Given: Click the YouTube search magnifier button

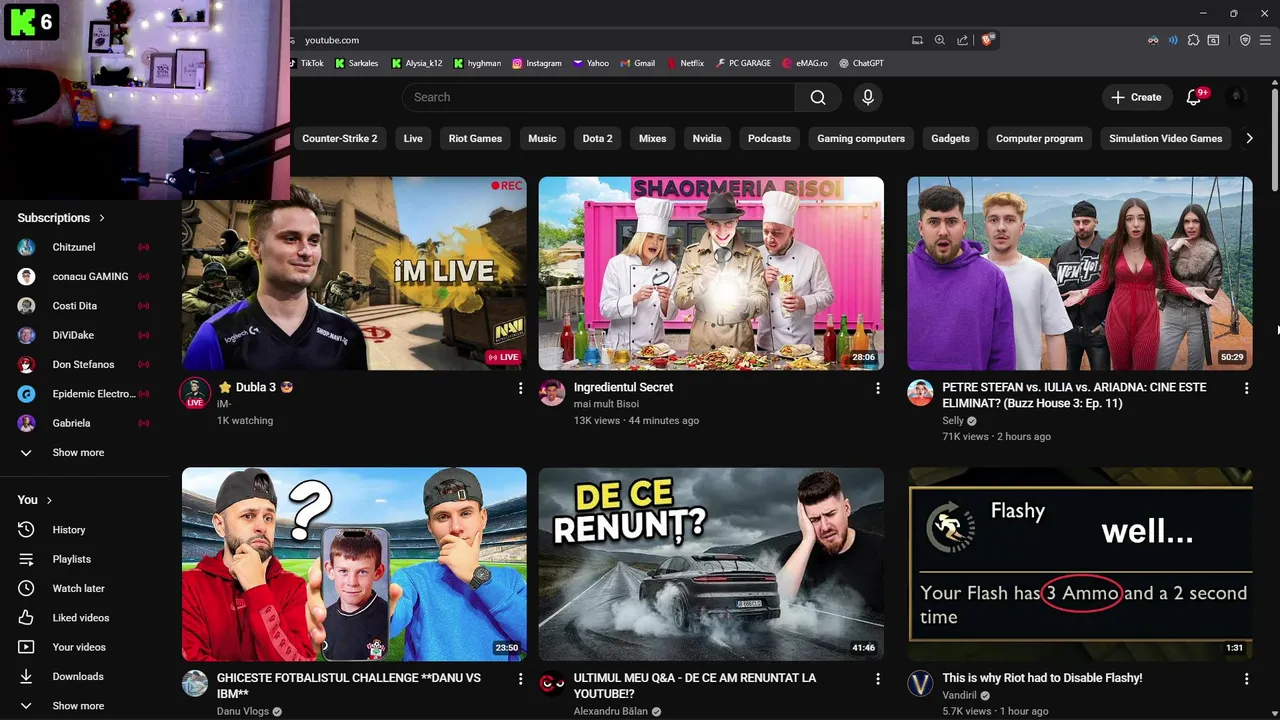Looking at the screenshot, I should click(818, 97).
